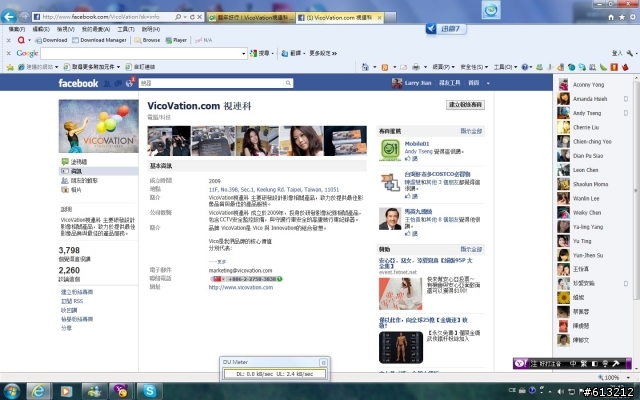640x400 pixels.
Task: Click the facebook logo
Action: point(78,83)
